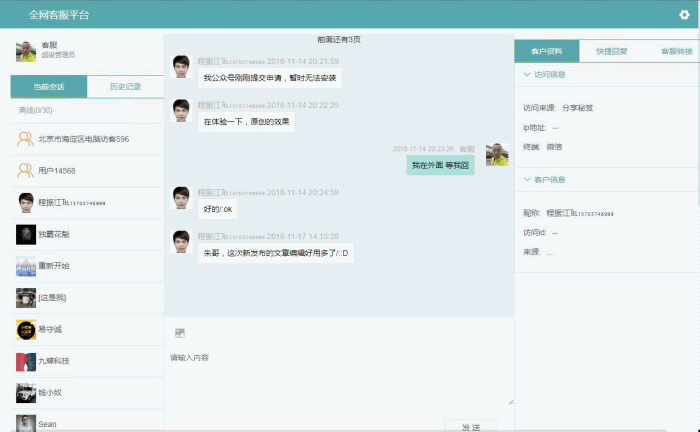The width and height of the screenshot is (700, 432).
Task: Open the settings gear icon
Action: (684, 15)
